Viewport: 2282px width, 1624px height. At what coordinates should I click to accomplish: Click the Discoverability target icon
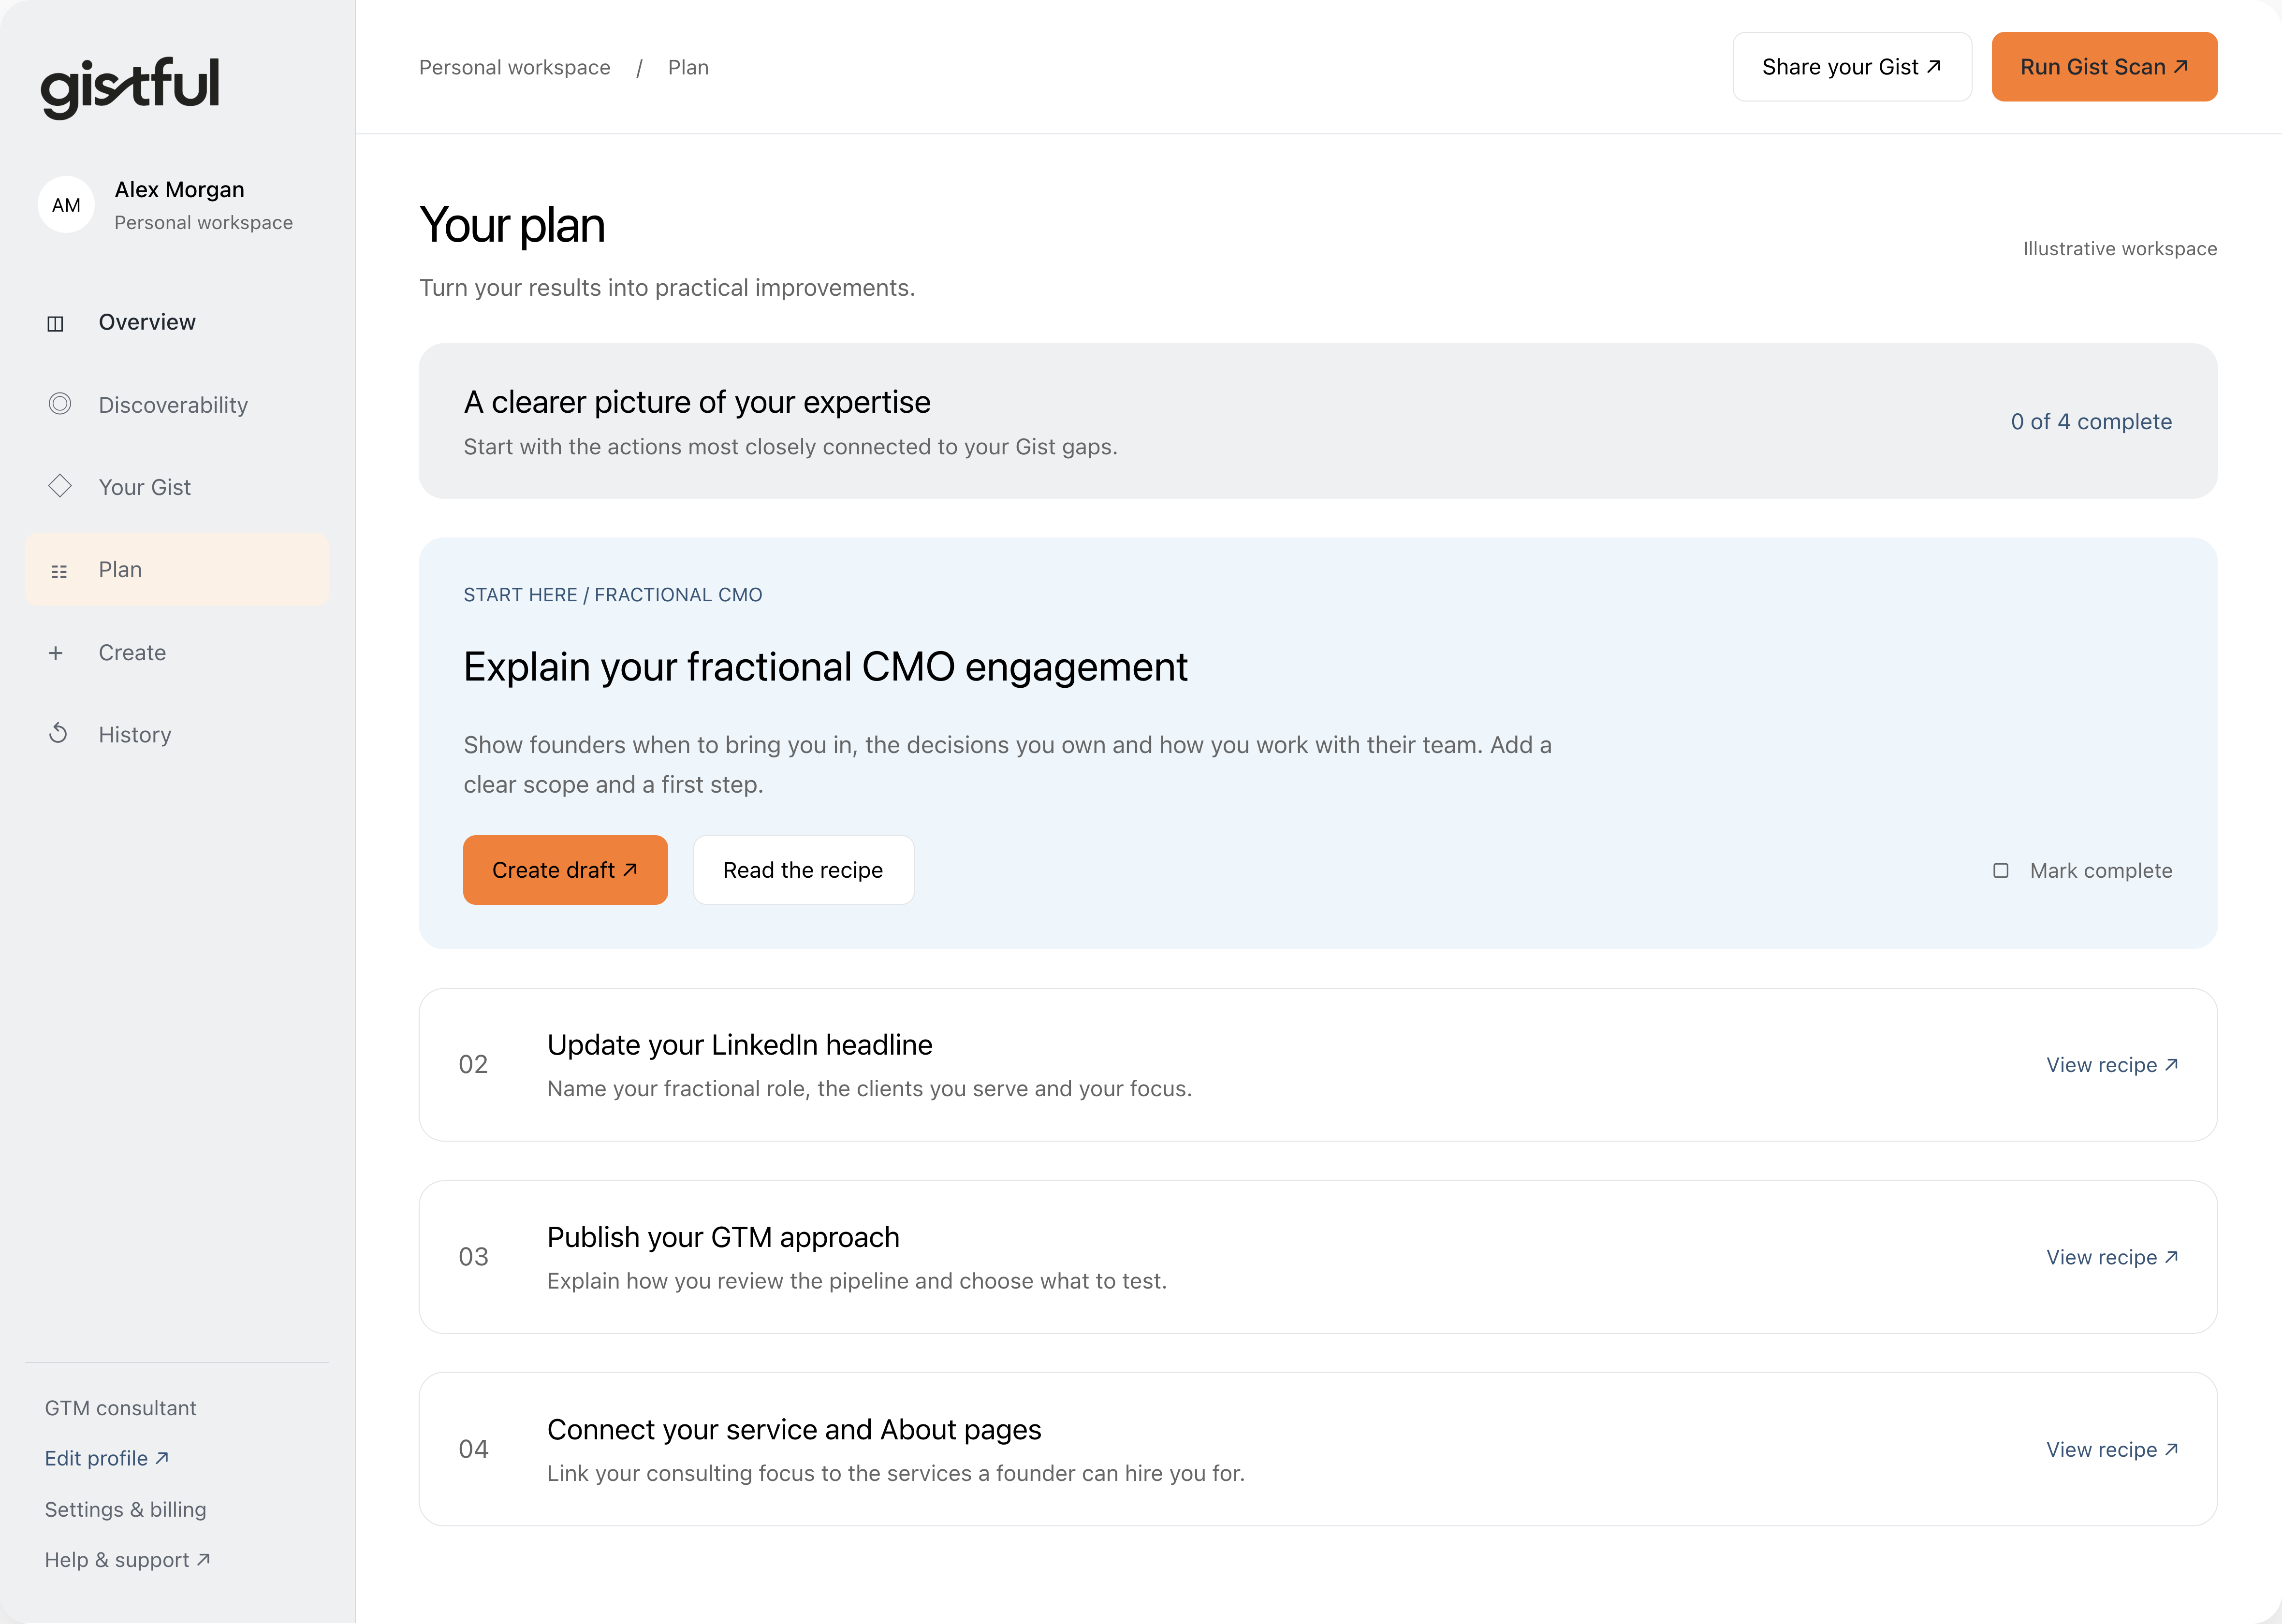coord(60,404)
